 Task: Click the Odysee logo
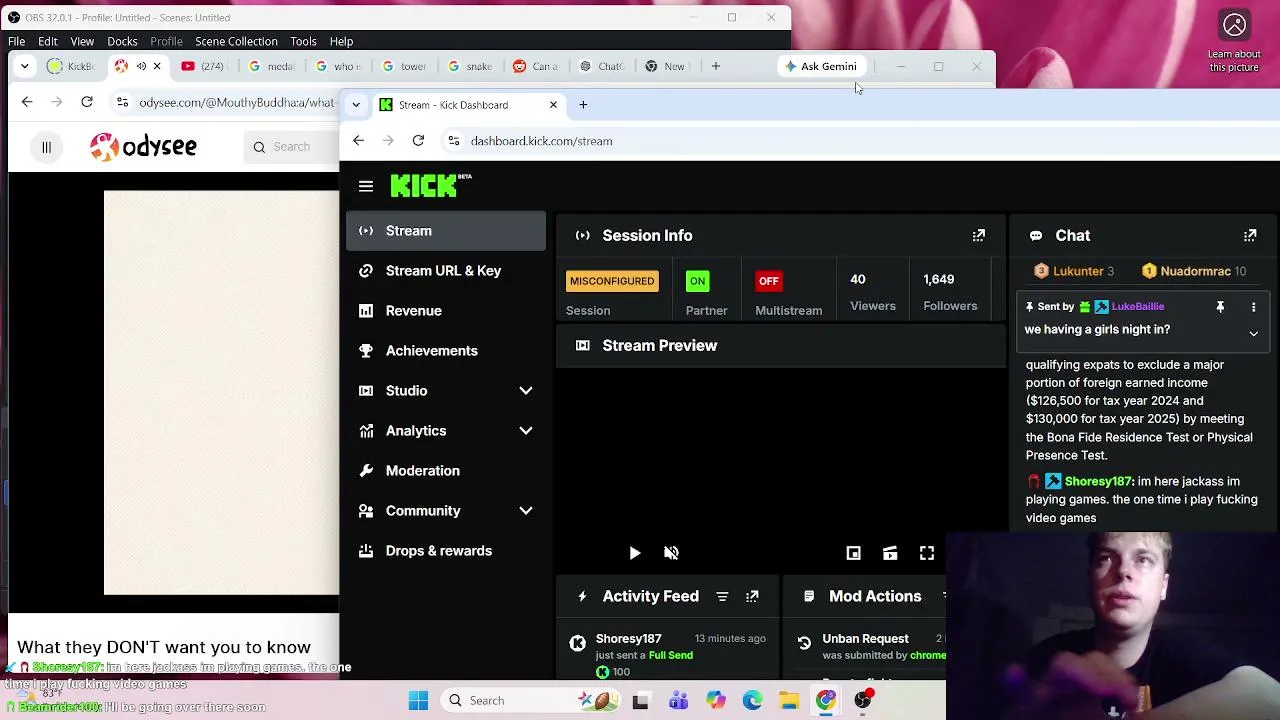coord(143,147)
